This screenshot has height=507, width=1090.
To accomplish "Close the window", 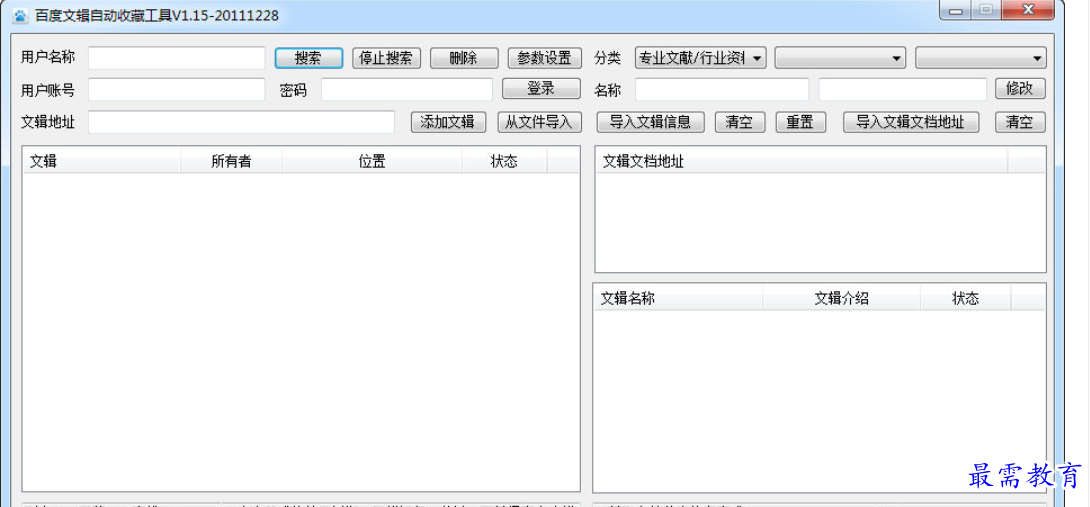I will (x=1028, y=10).
